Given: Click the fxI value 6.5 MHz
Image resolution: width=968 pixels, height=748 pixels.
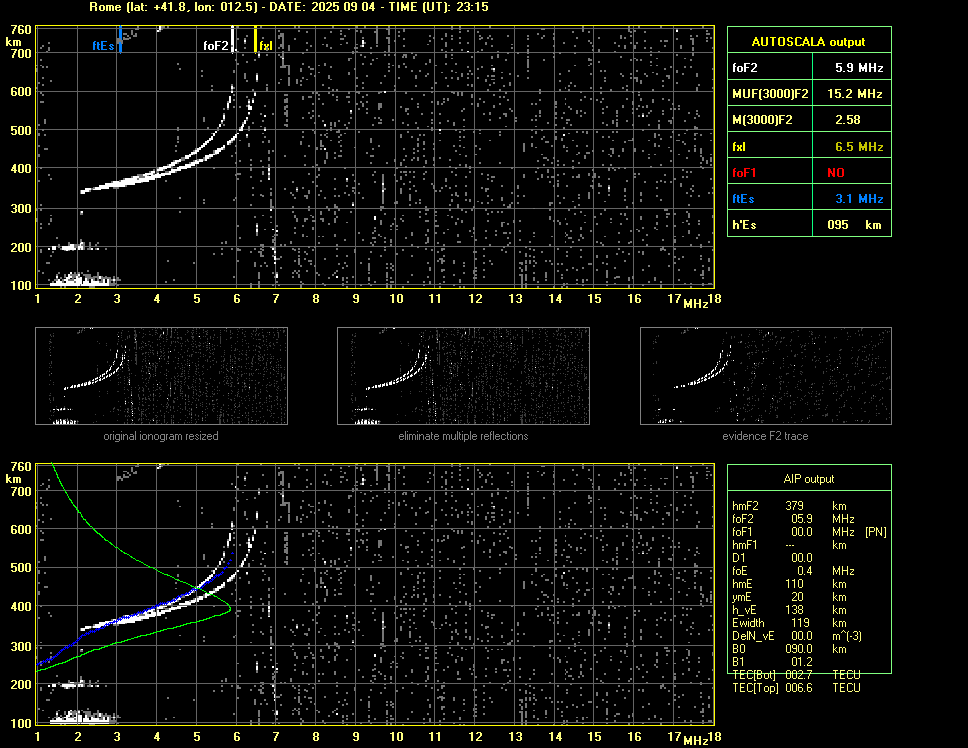Looking at the screenshot, I should (859, 147).
